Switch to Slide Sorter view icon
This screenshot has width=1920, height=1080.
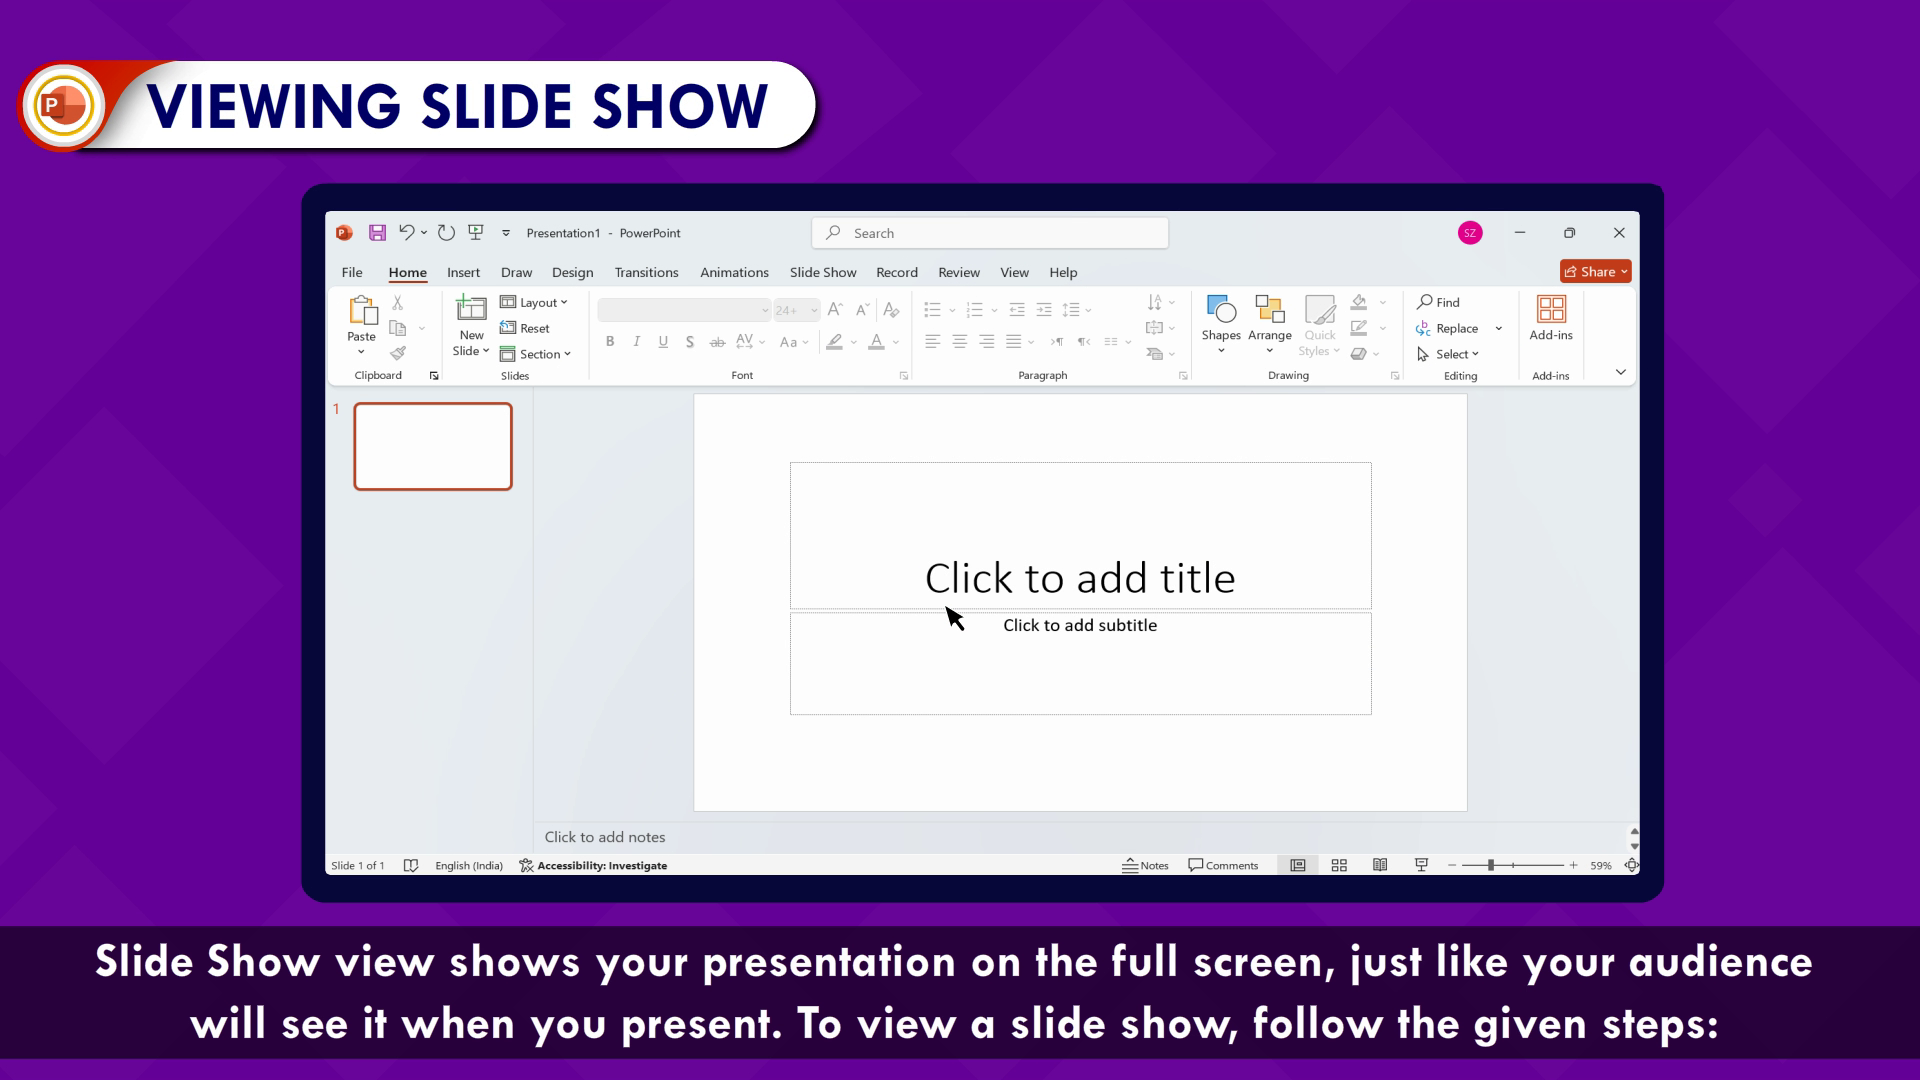point(1339,866)
